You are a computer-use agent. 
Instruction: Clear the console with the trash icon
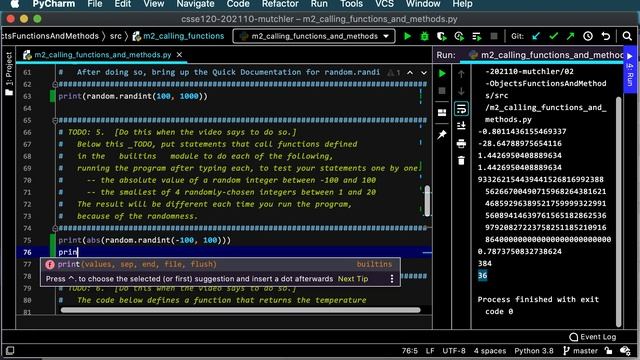[x=461, y=160]
